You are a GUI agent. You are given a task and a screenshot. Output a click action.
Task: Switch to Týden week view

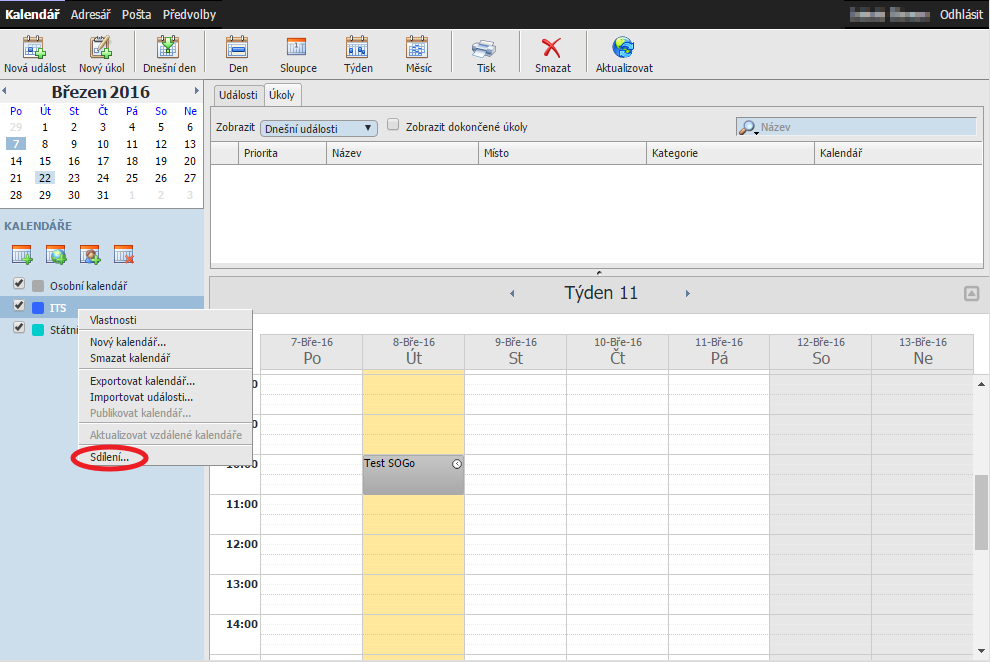[x=358, y=55]
